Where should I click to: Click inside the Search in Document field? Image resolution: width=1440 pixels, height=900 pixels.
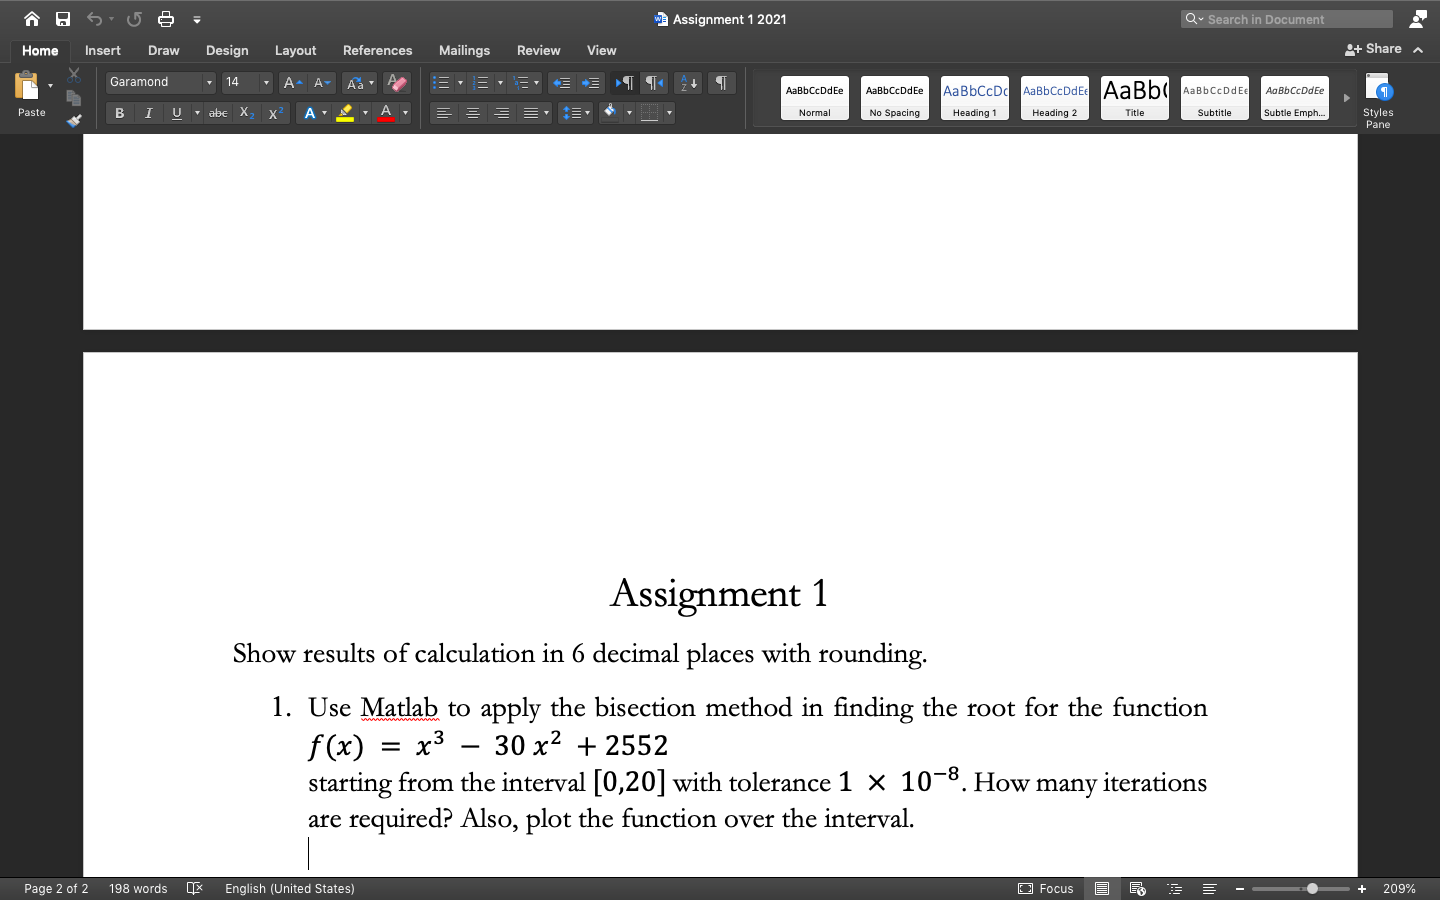coord(1286,18)
